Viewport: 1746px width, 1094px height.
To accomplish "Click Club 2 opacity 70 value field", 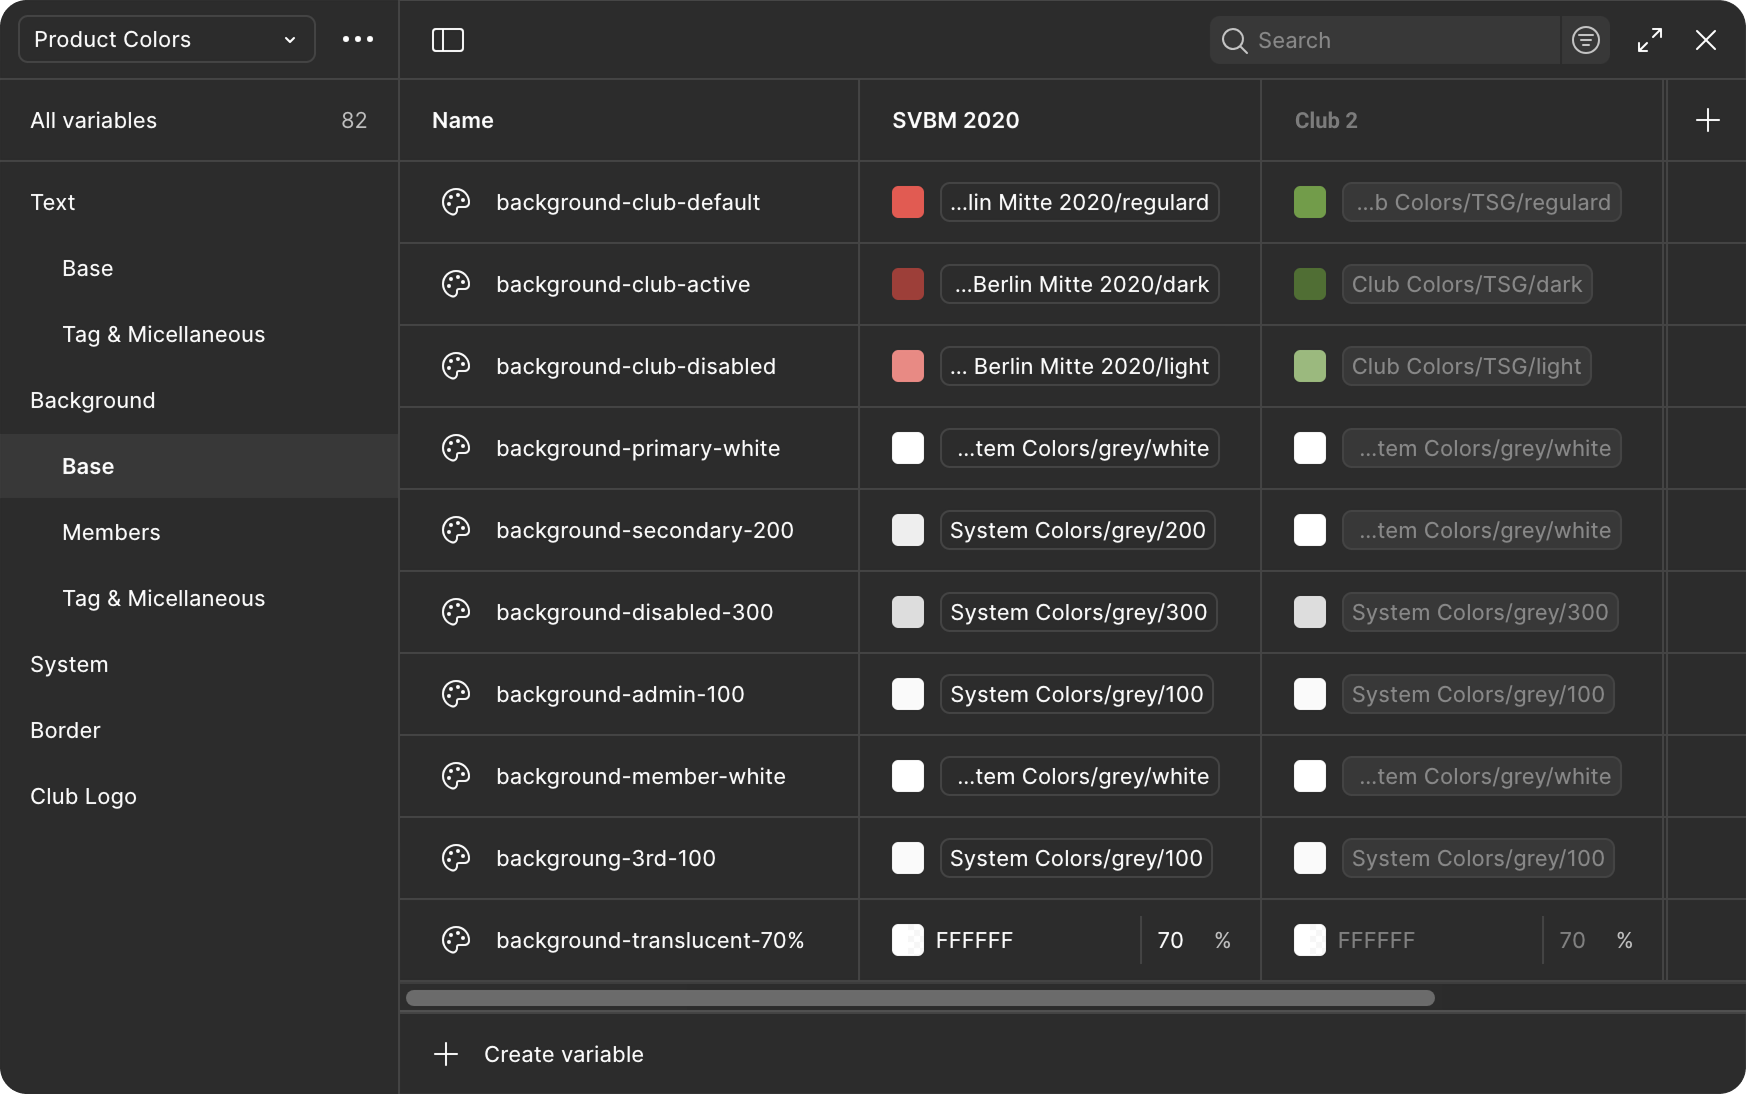I will click(1572, 940).
